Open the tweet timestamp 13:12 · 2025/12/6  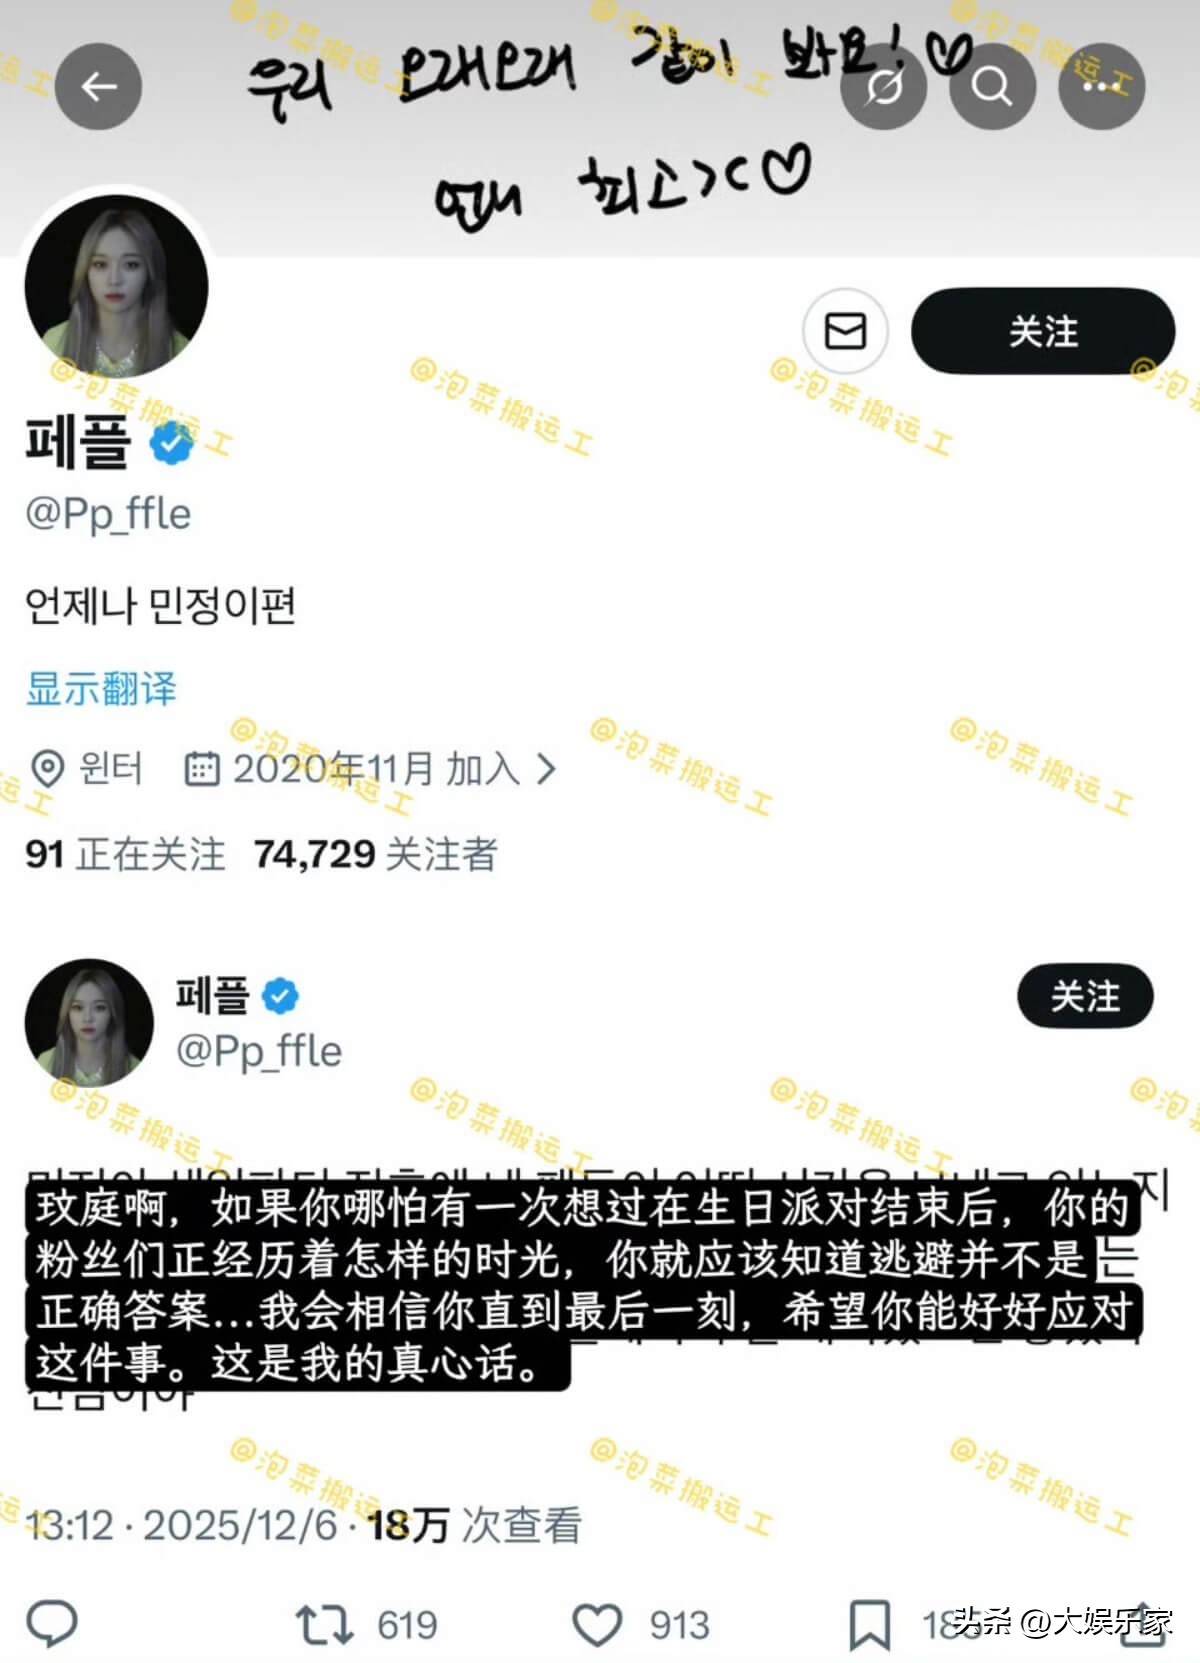pos(182,1525)
